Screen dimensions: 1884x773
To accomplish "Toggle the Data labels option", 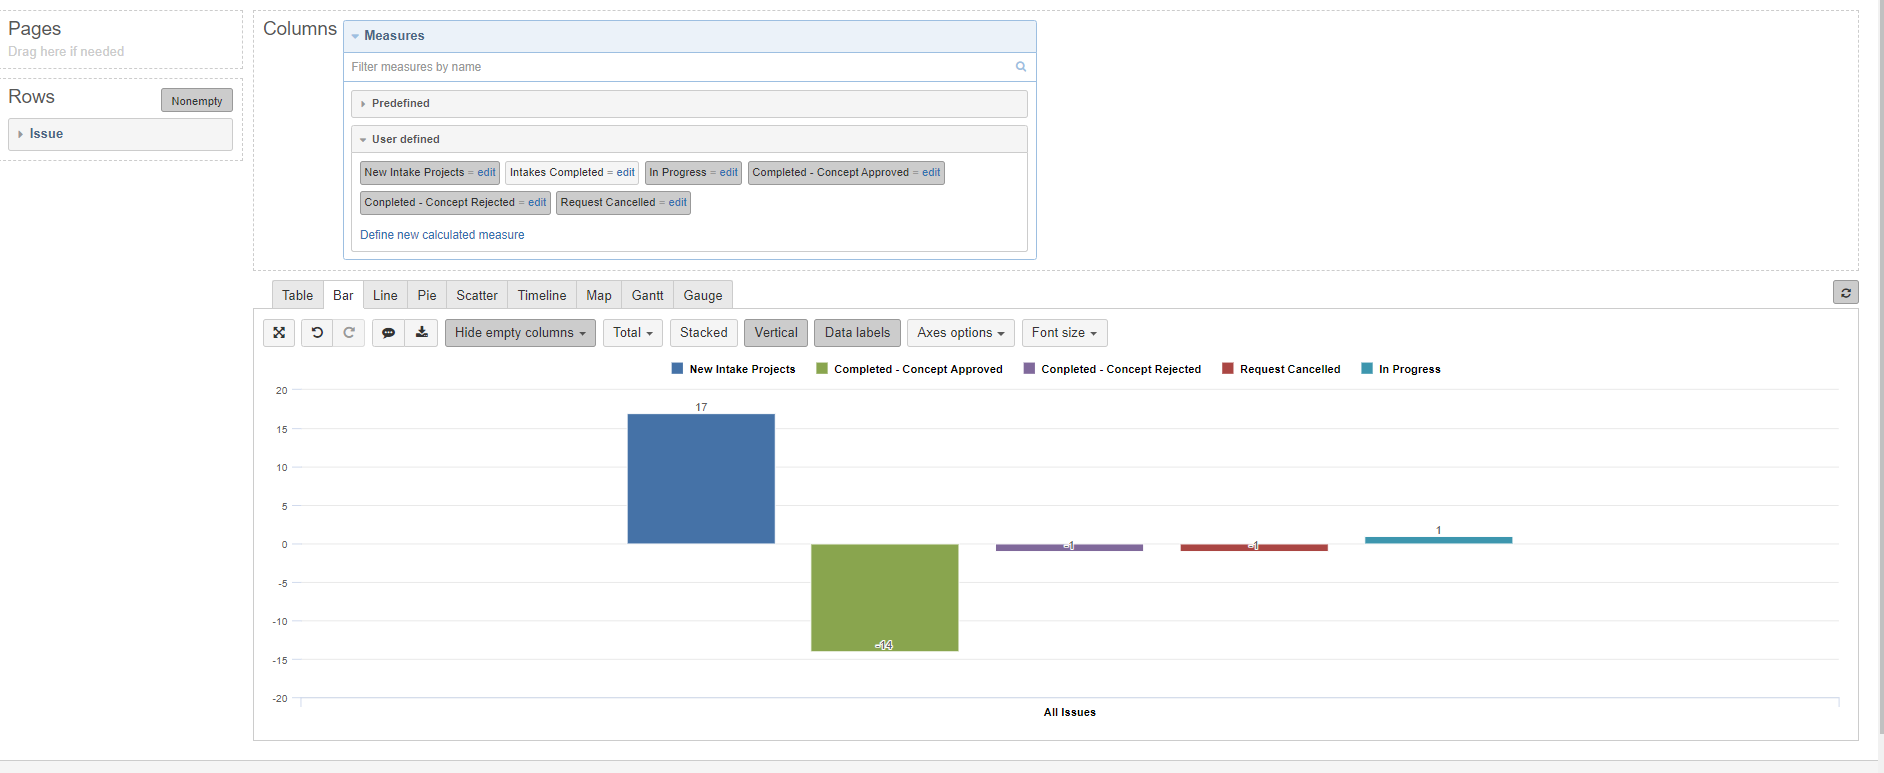I will (x=857, y=333).
